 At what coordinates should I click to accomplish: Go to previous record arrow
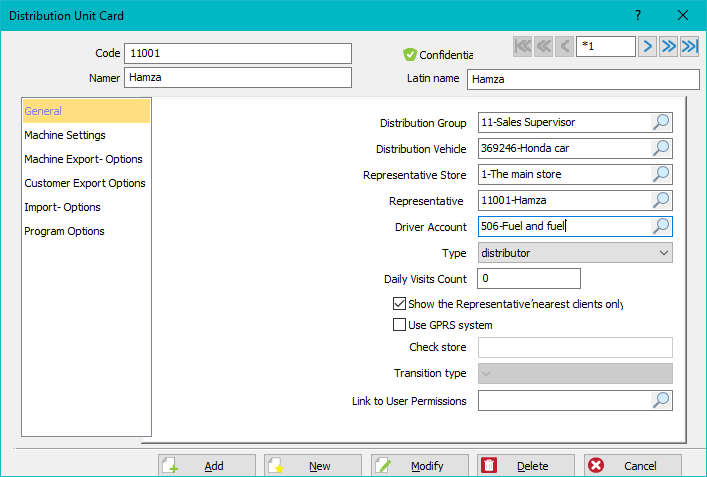[x=565, y=46]
